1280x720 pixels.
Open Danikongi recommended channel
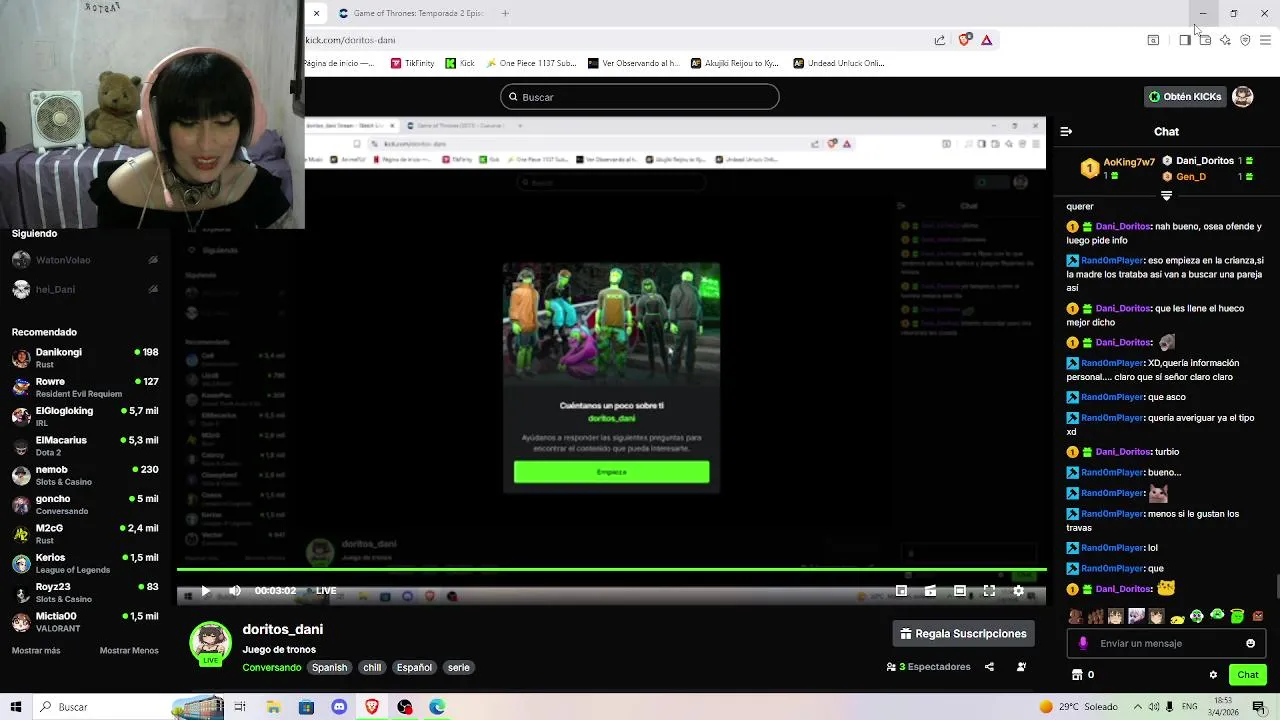[x=85, y=358]
